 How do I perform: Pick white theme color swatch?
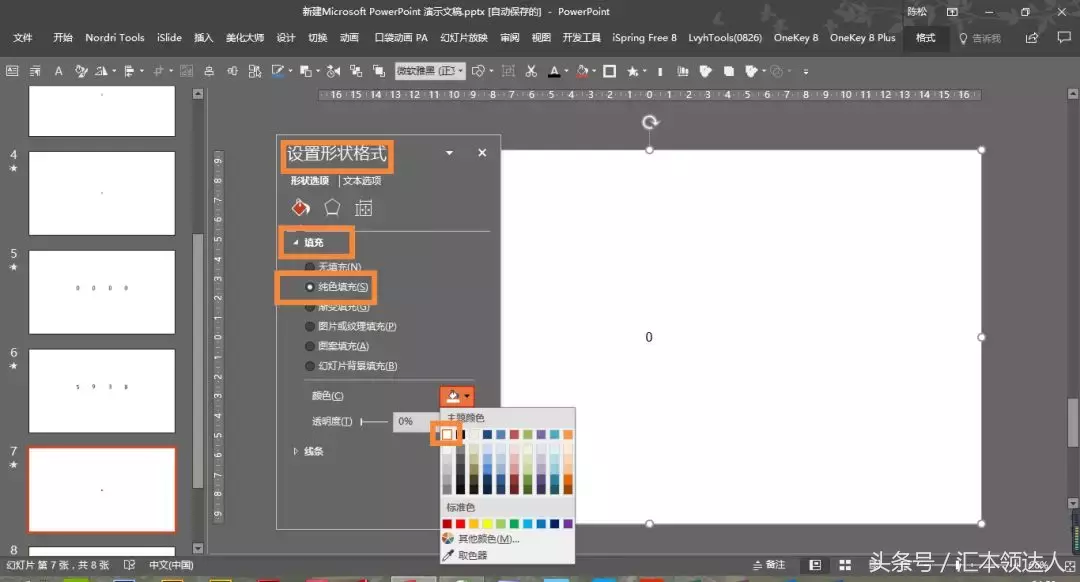click(x=447, y=435)
